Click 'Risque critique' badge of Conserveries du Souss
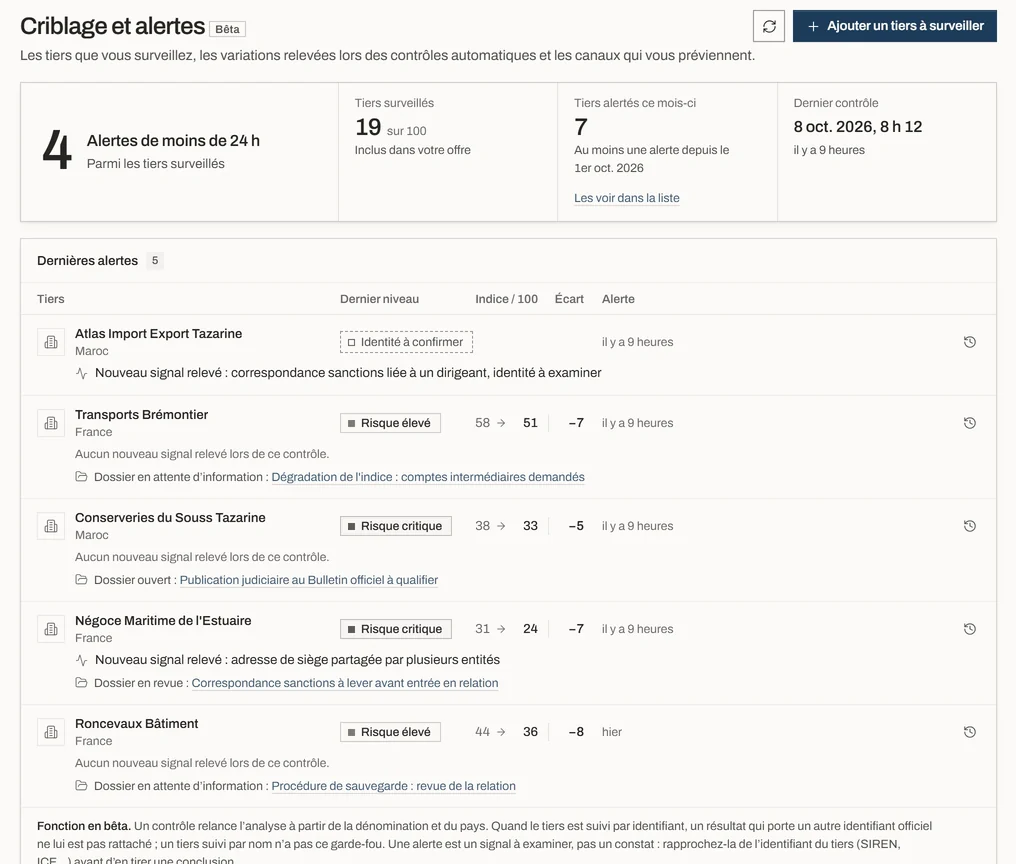1016x864 pixels. [x=396, y=526]
